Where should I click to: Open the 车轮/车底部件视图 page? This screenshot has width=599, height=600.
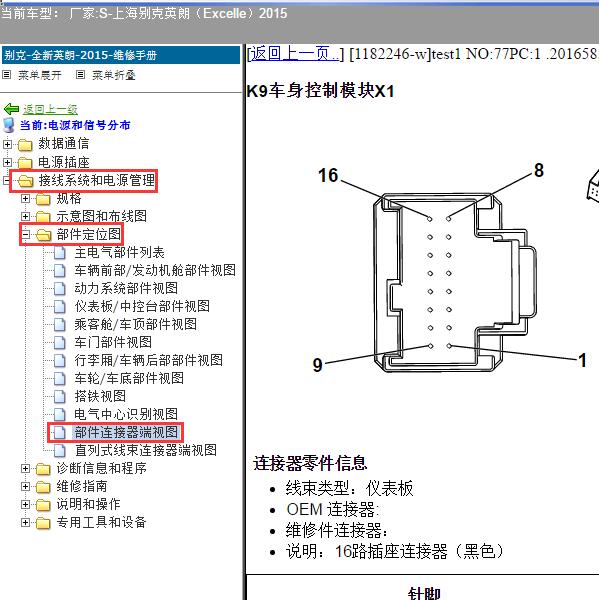[x=129, y=378]
